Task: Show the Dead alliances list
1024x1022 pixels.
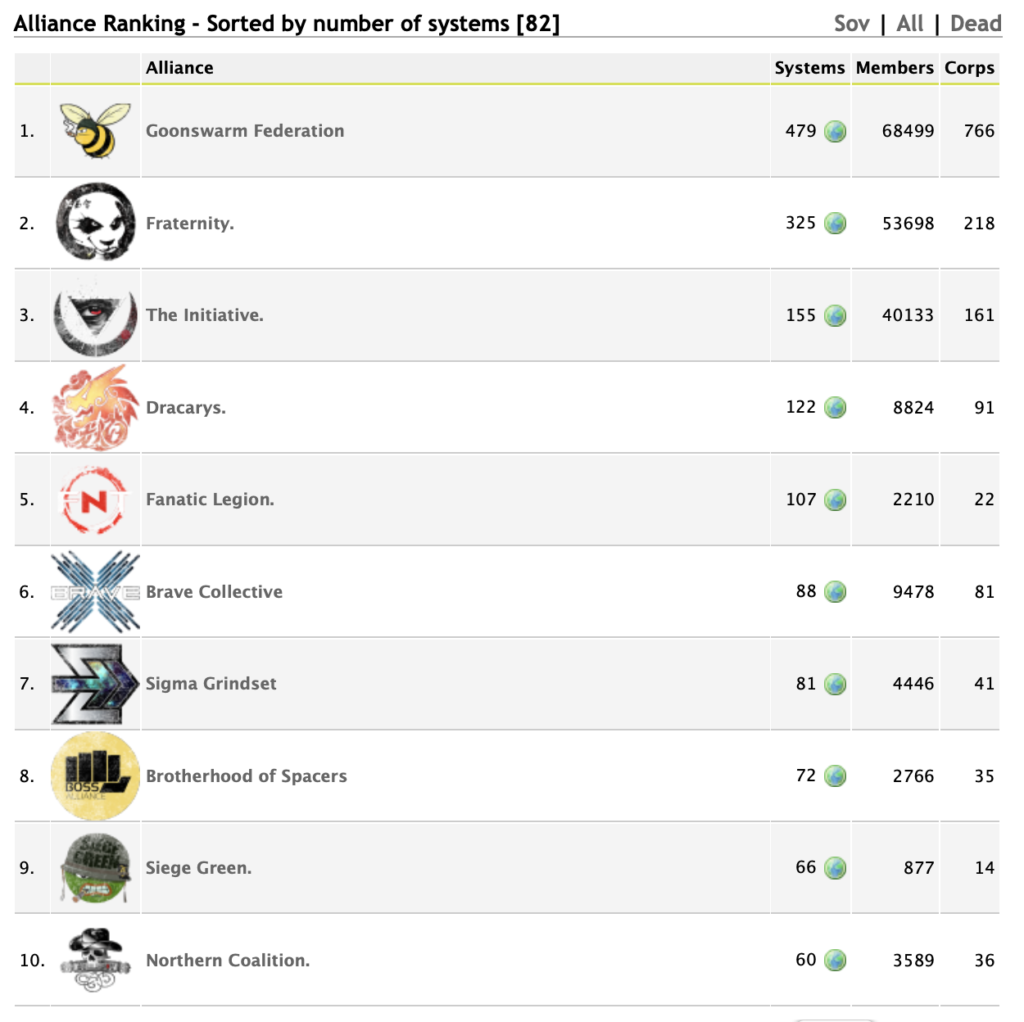Action: click(975, 23)
